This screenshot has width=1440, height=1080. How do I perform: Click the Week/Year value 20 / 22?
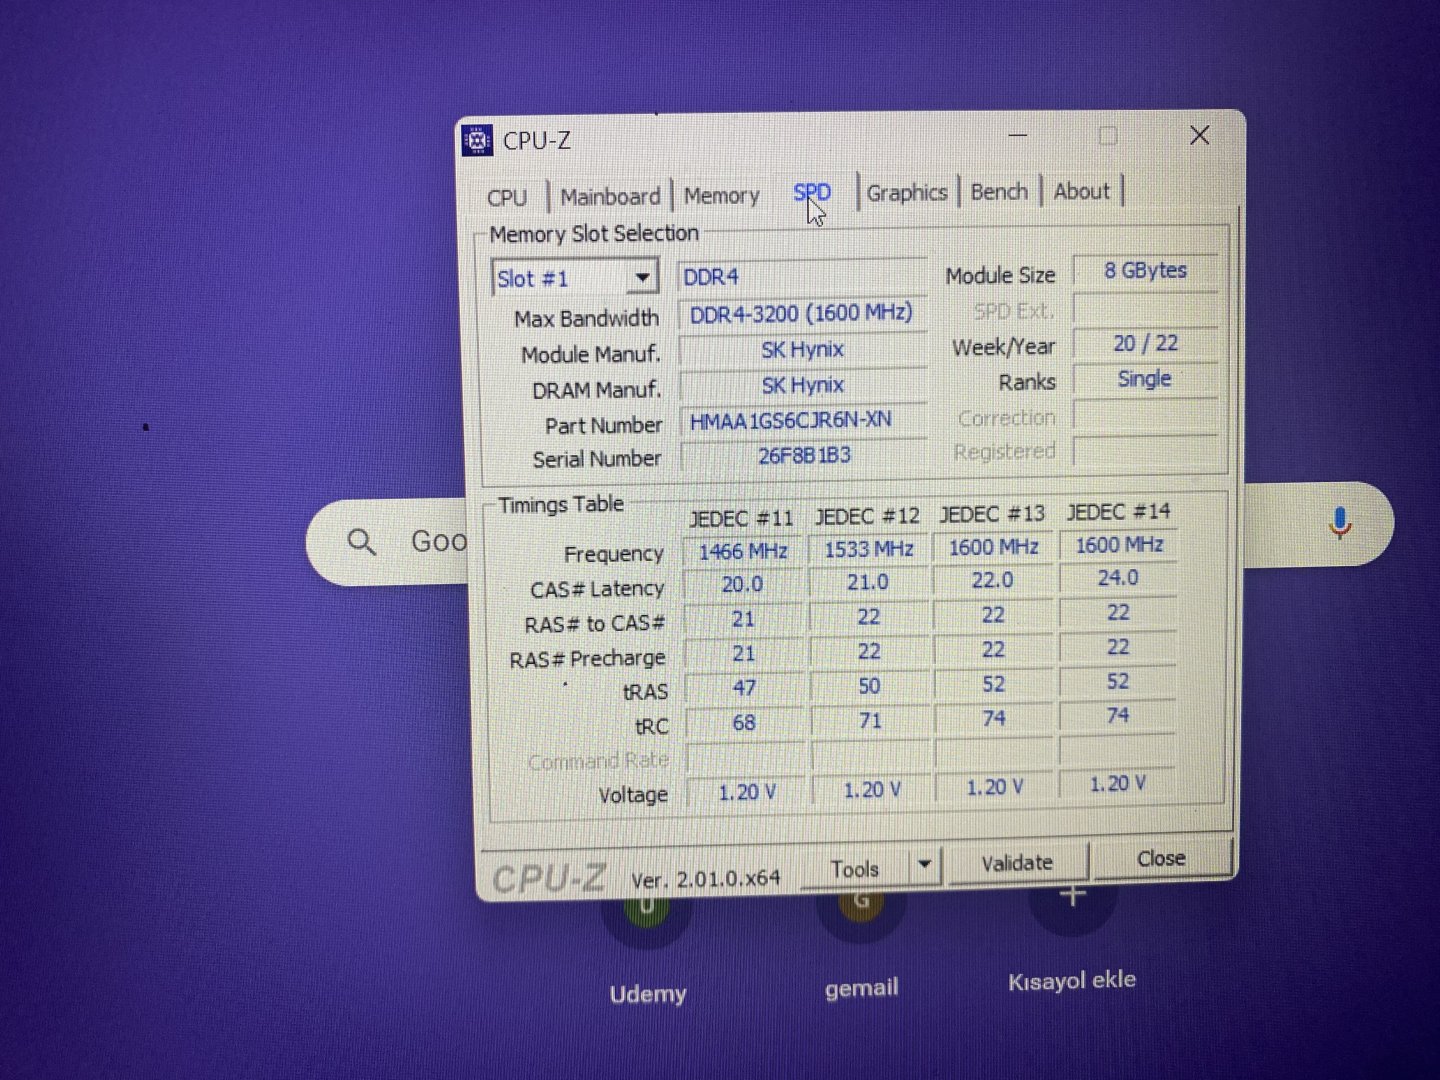click(x=1145, y=343)
